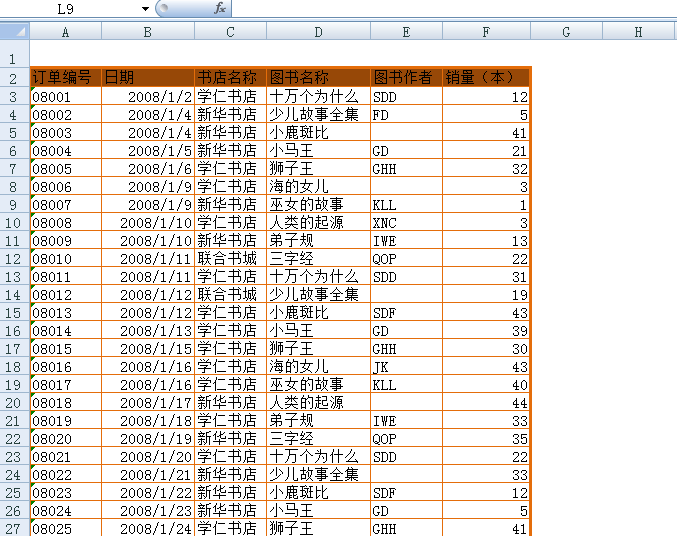Select author cell QOP in row 22
Viewport: 677px width, 536px height.
pyautogui.click(x=406, y=438)
